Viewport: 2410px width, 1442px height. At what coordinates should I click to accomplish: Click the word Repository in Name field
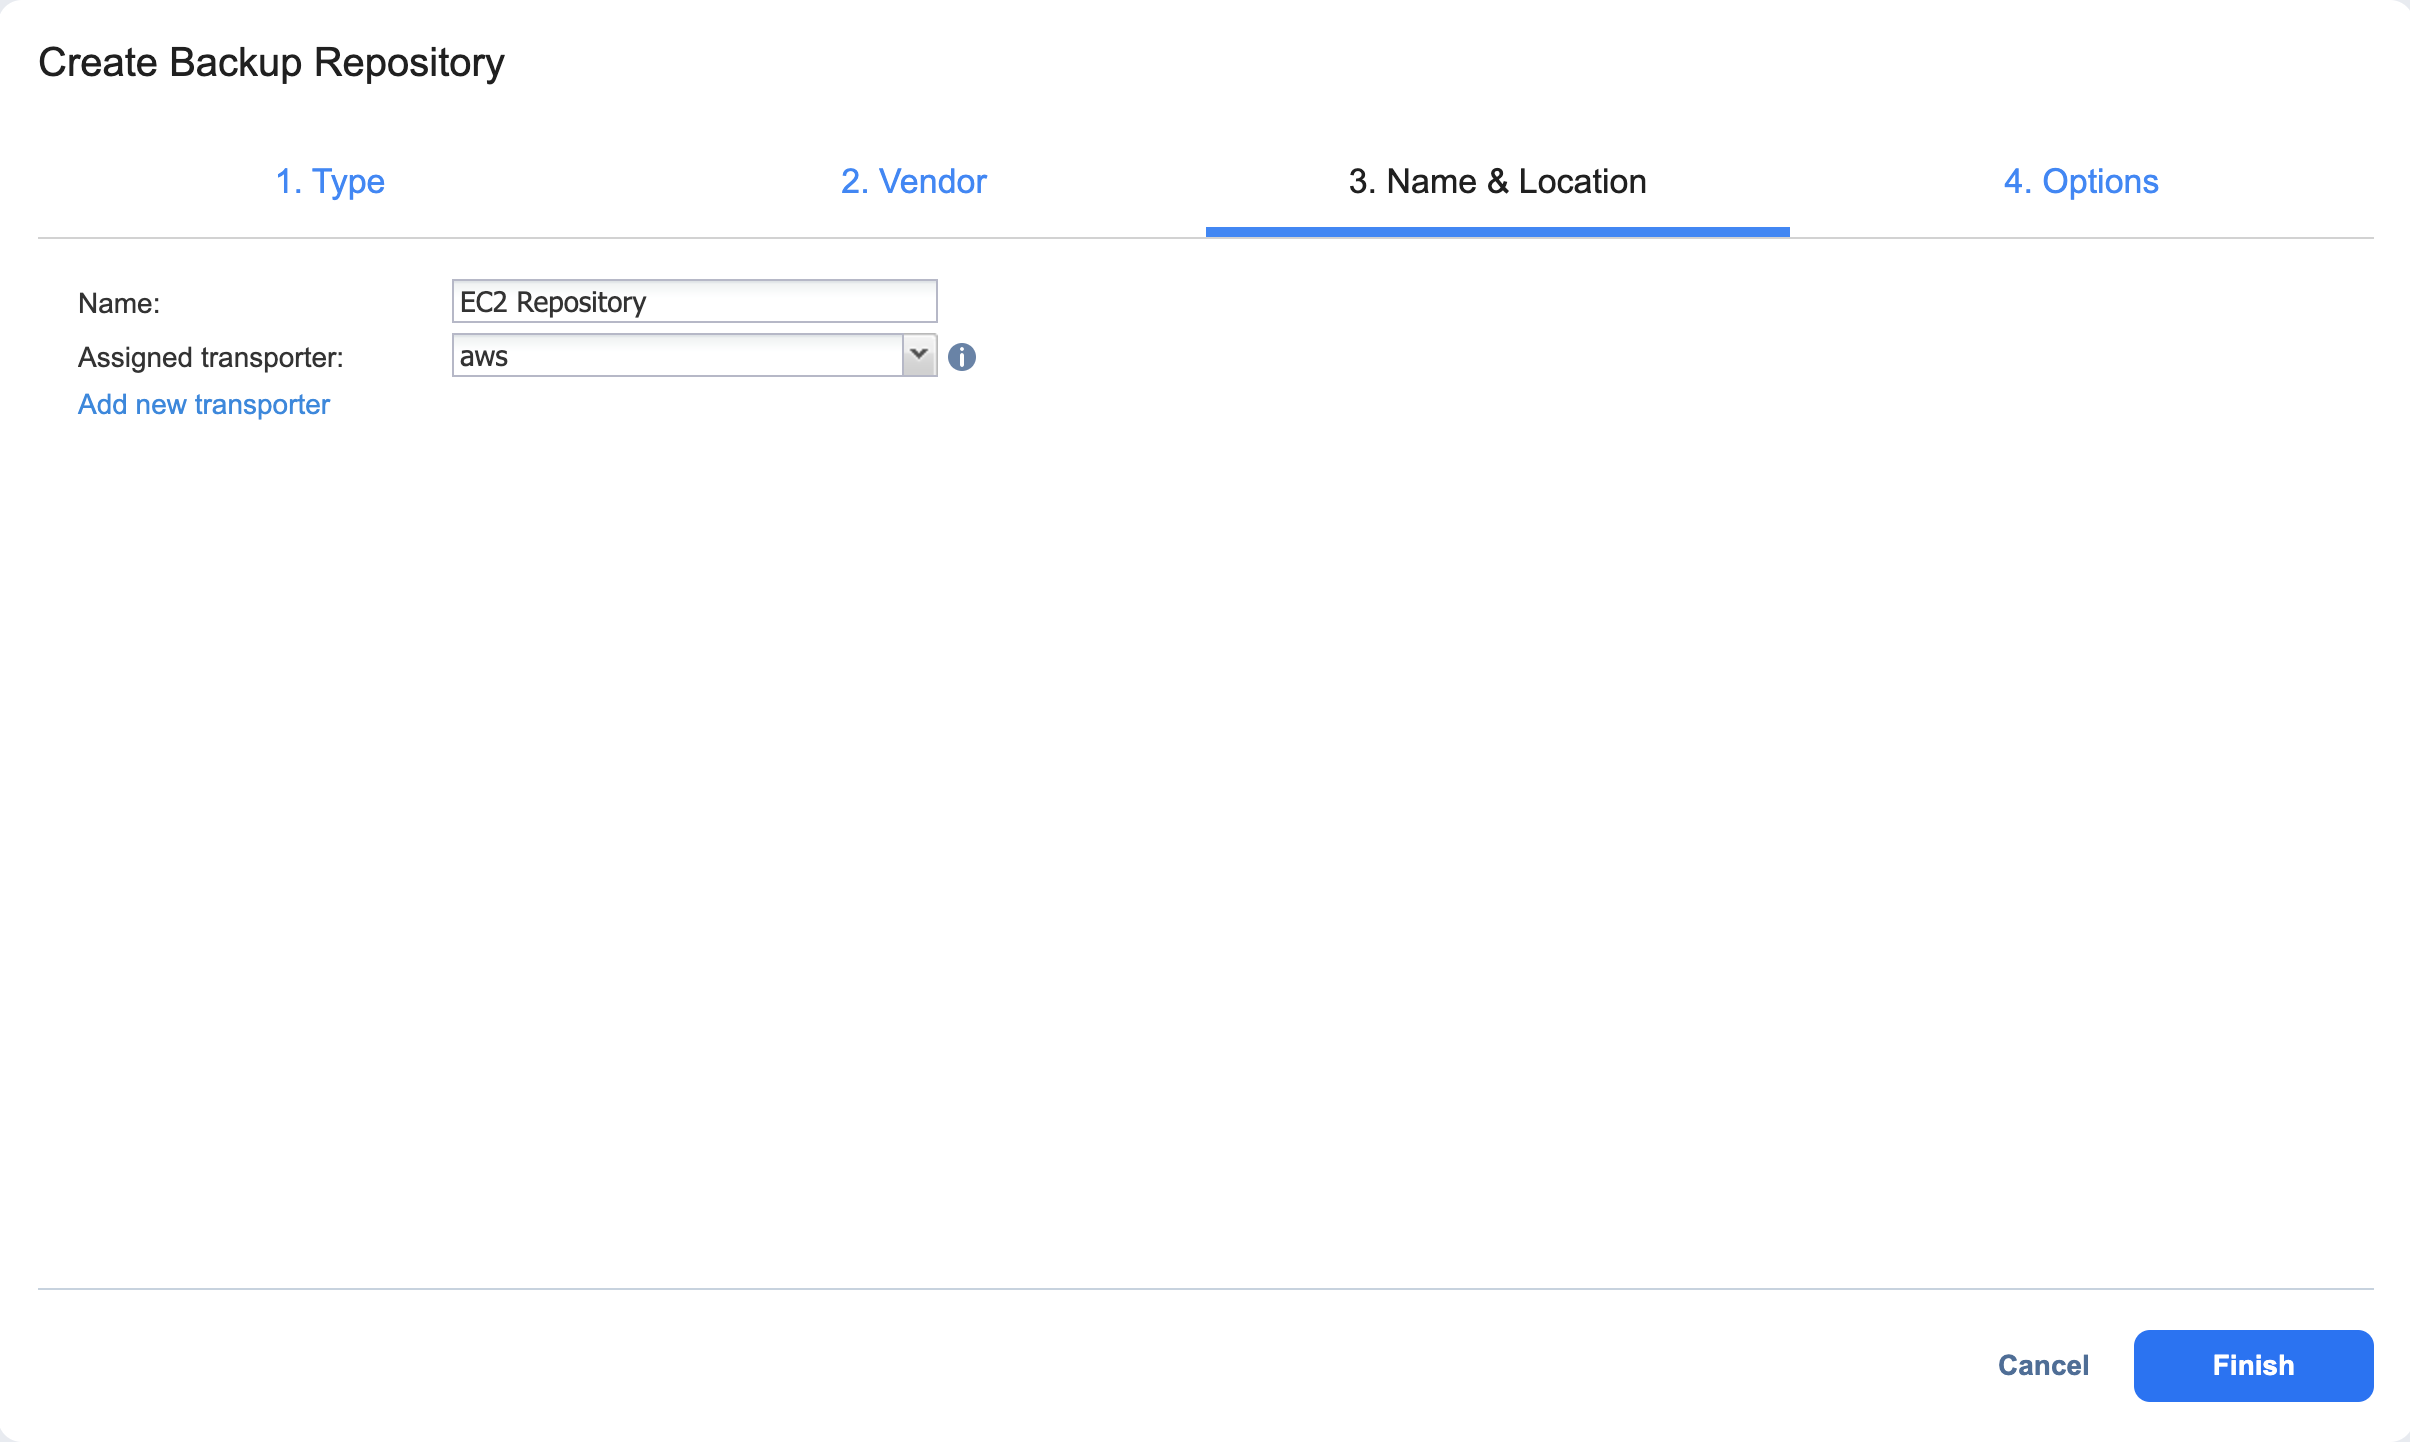coord(581,302)
